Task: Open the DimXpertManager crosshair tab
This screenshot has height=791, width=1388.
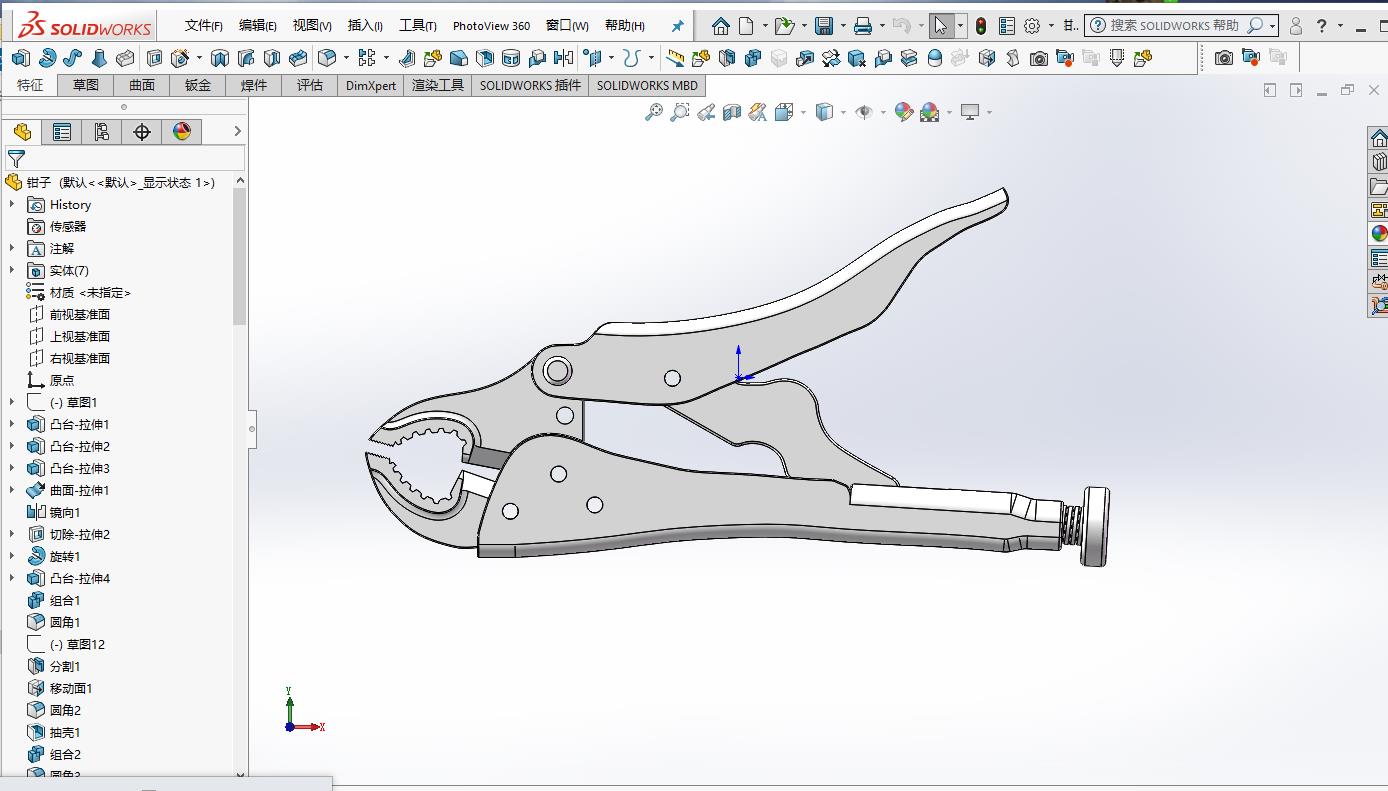Action: pyautogui.click(x=142, y=132)
